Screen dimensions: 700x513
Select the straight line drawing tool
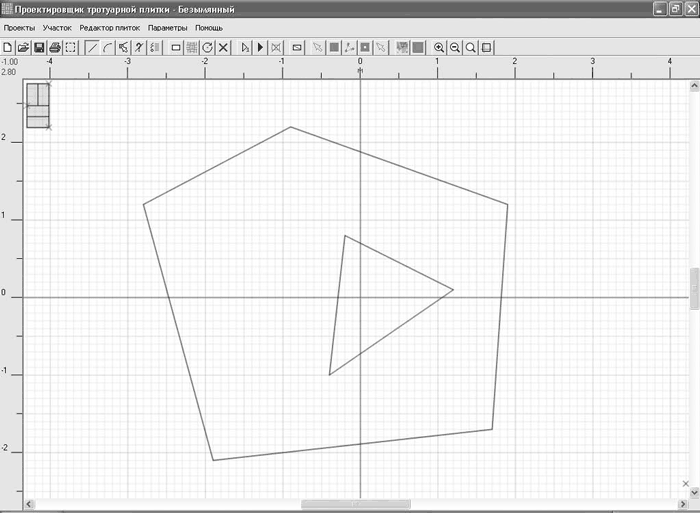coord(92,47)
